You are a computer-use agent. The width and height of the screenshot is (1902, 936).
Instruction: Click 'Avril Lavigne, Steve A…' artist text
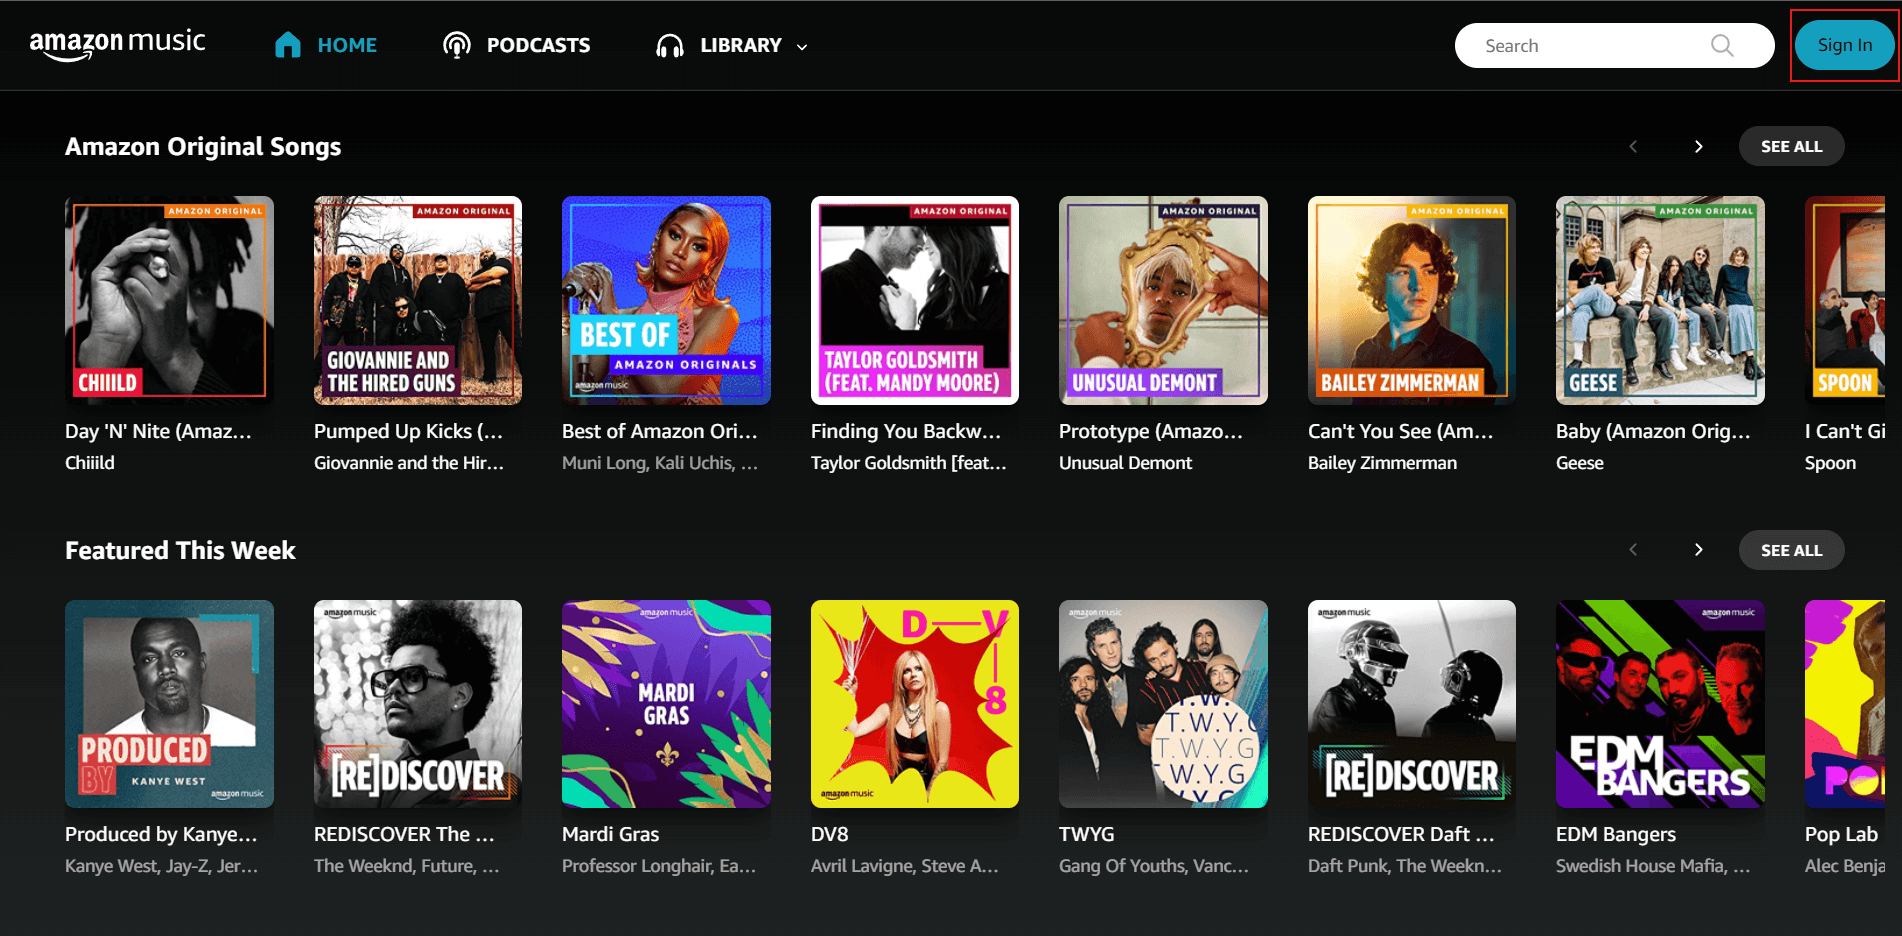(x=905, y=866)
